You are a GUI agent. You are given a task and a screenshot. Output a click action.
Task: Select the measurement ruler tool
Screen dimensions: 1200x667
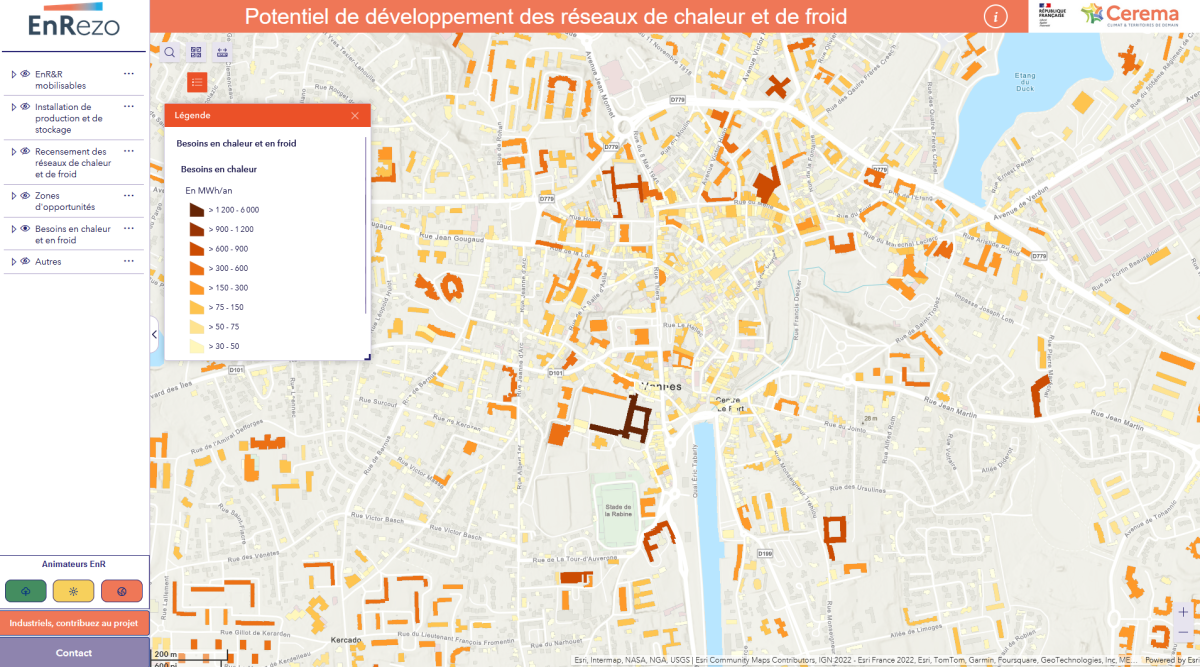coord(222,52)
